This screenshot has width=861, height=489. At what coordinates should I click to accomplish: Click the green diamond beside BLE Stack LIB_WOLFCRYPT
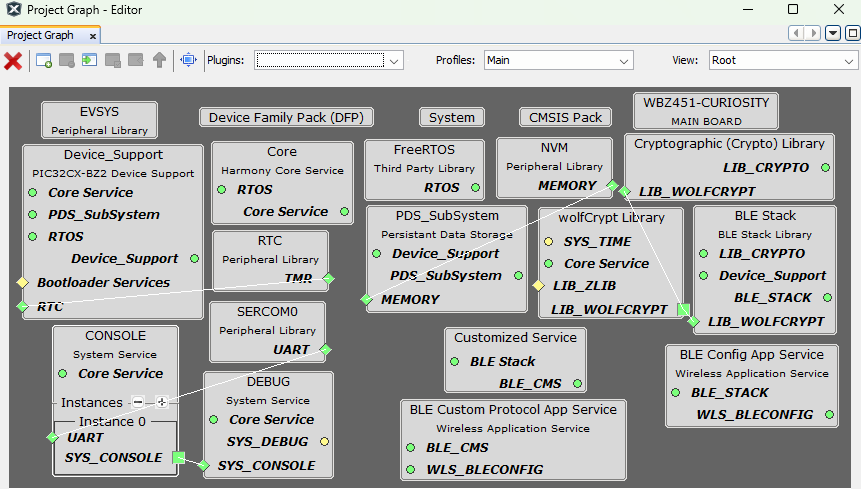(693, 322)
